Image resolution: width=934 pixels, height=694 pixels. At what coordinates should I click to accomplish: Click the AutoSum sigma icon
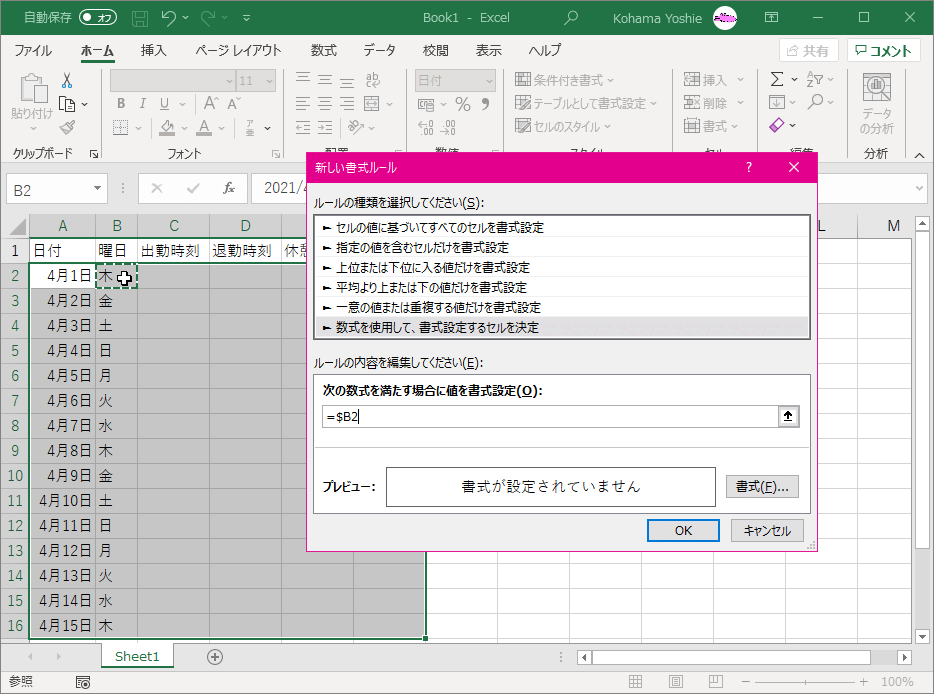777,80
